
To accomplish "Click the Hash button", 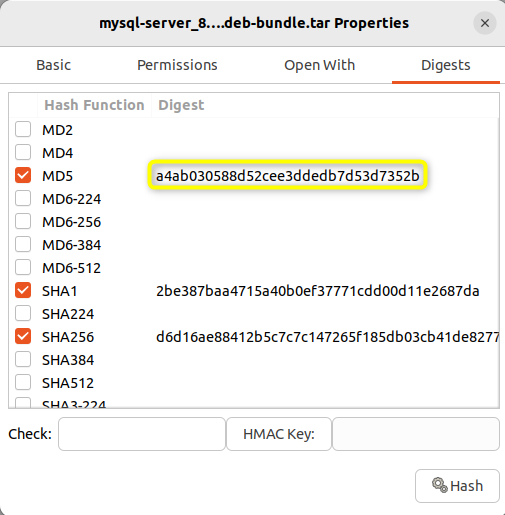I will (457, 486).
